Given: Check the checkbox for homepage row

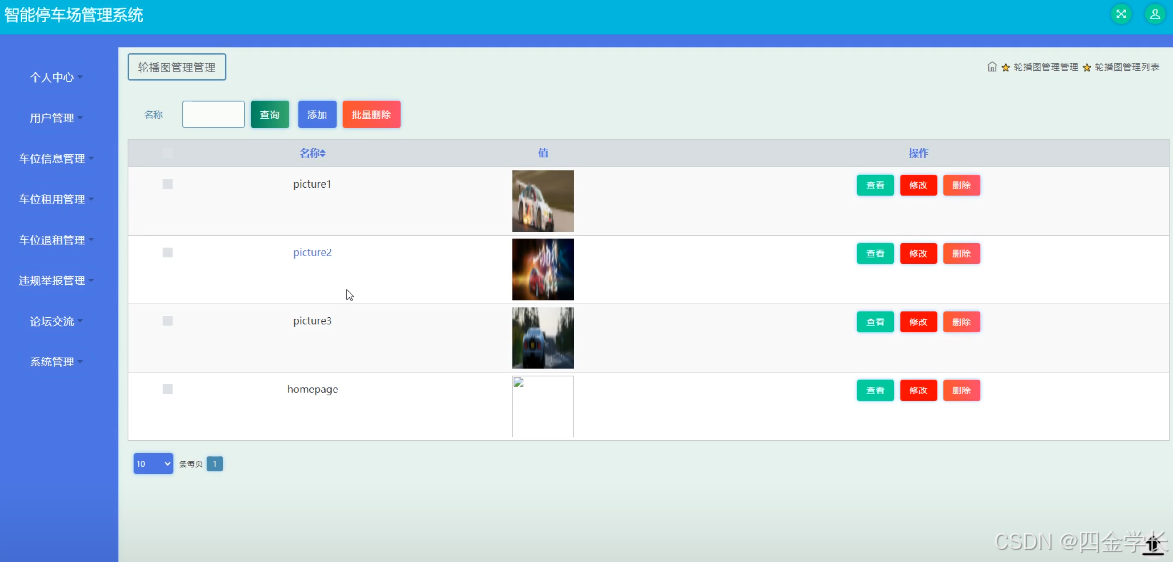Looking at the screenshot, I should pyautogui.click(x=168, y=389).
